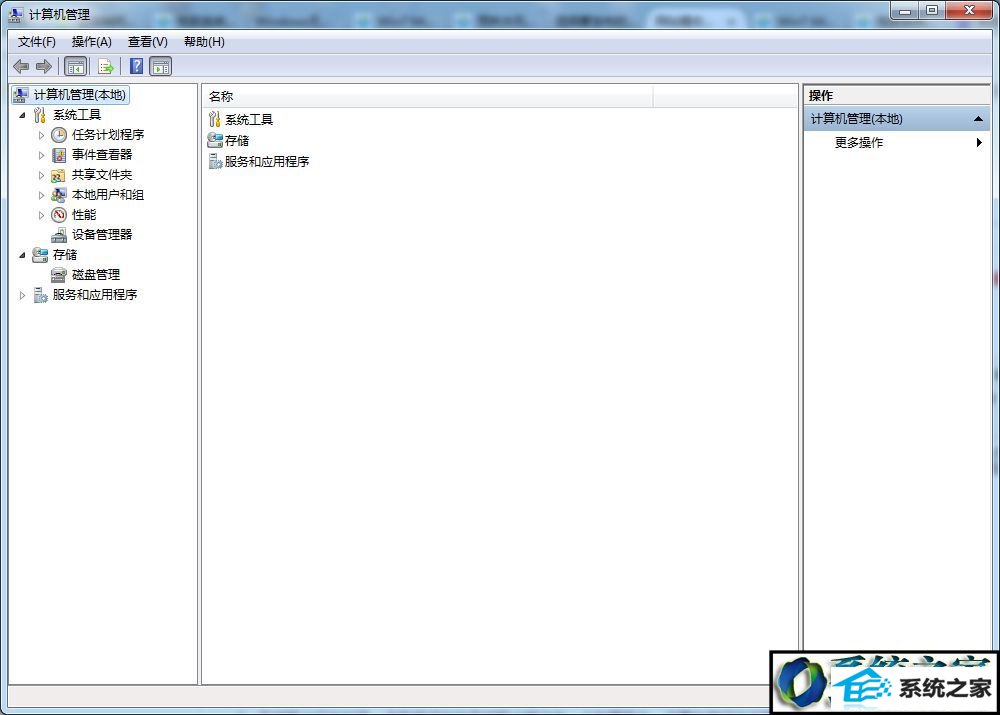Screen dimensions: 1000x715
Task: Collapse the 存储 tree node
Action: [22, 255]
